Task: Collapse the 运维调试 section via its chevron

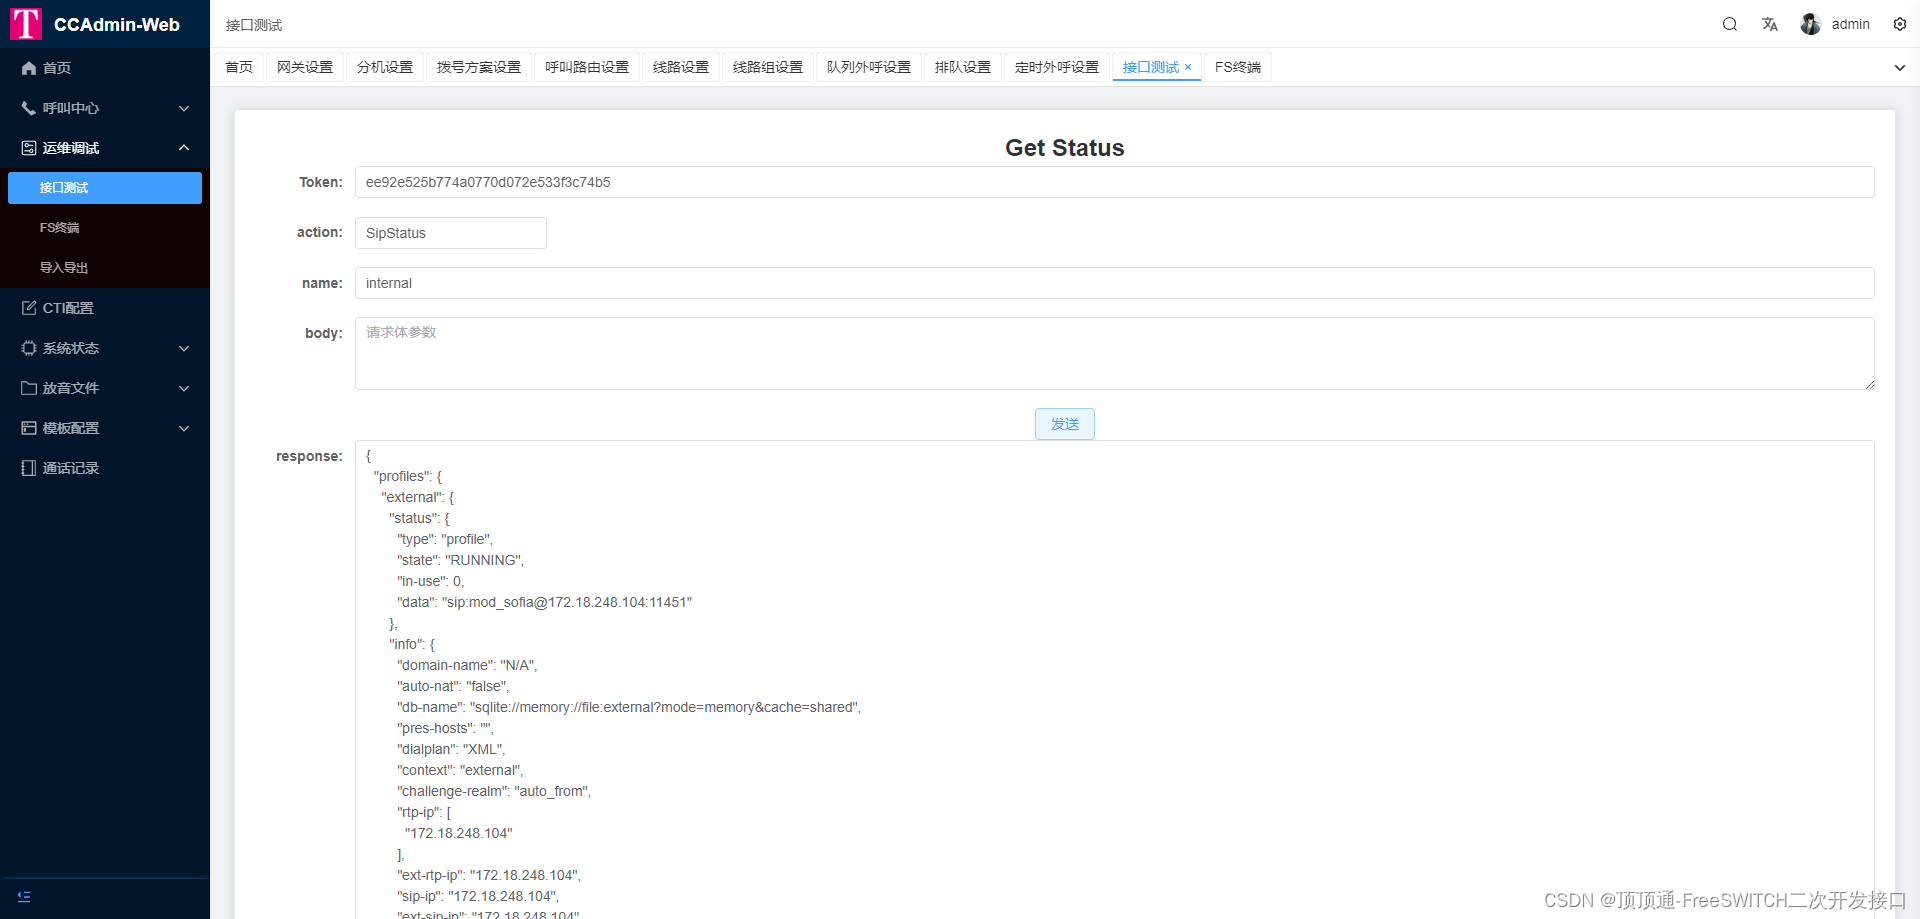Action: tap(183, 148)
